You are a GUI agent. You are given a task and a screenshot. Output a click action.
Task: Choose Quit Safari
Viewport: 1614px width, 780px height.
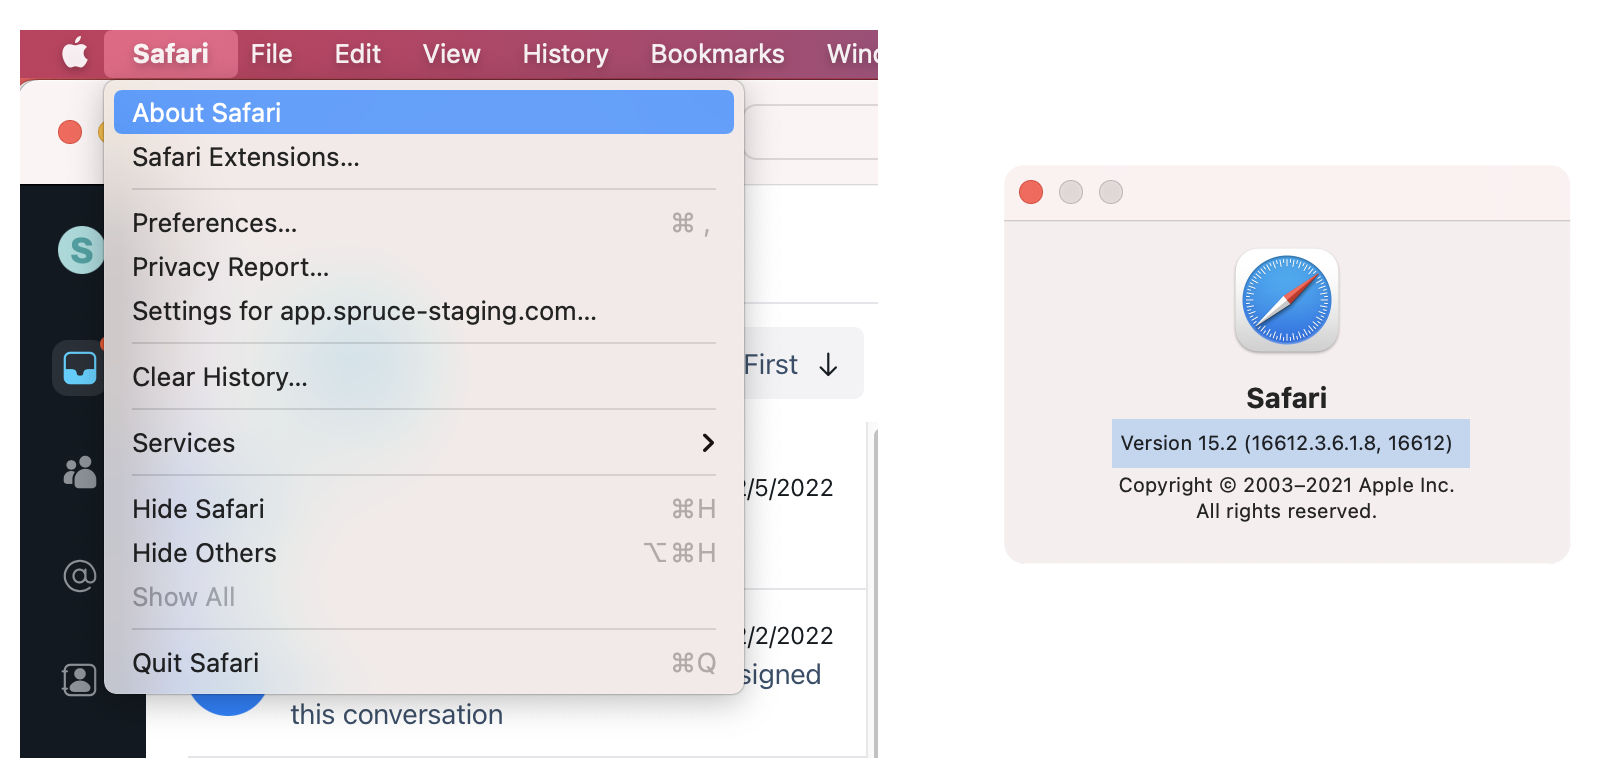click(424, 663)
